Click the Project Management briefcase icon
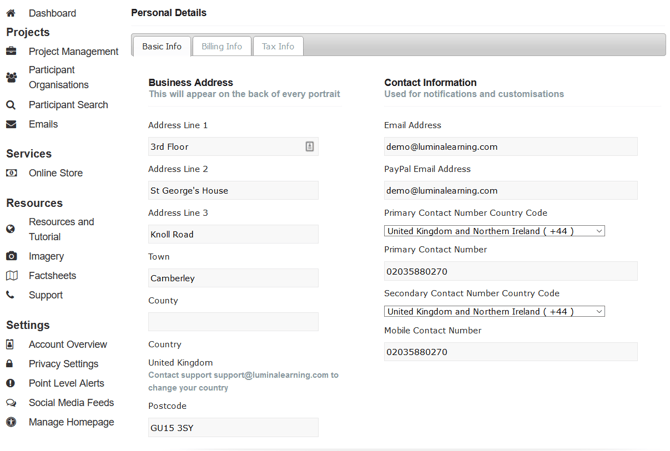This screenshot has height=451, width=670. [11, 51]
